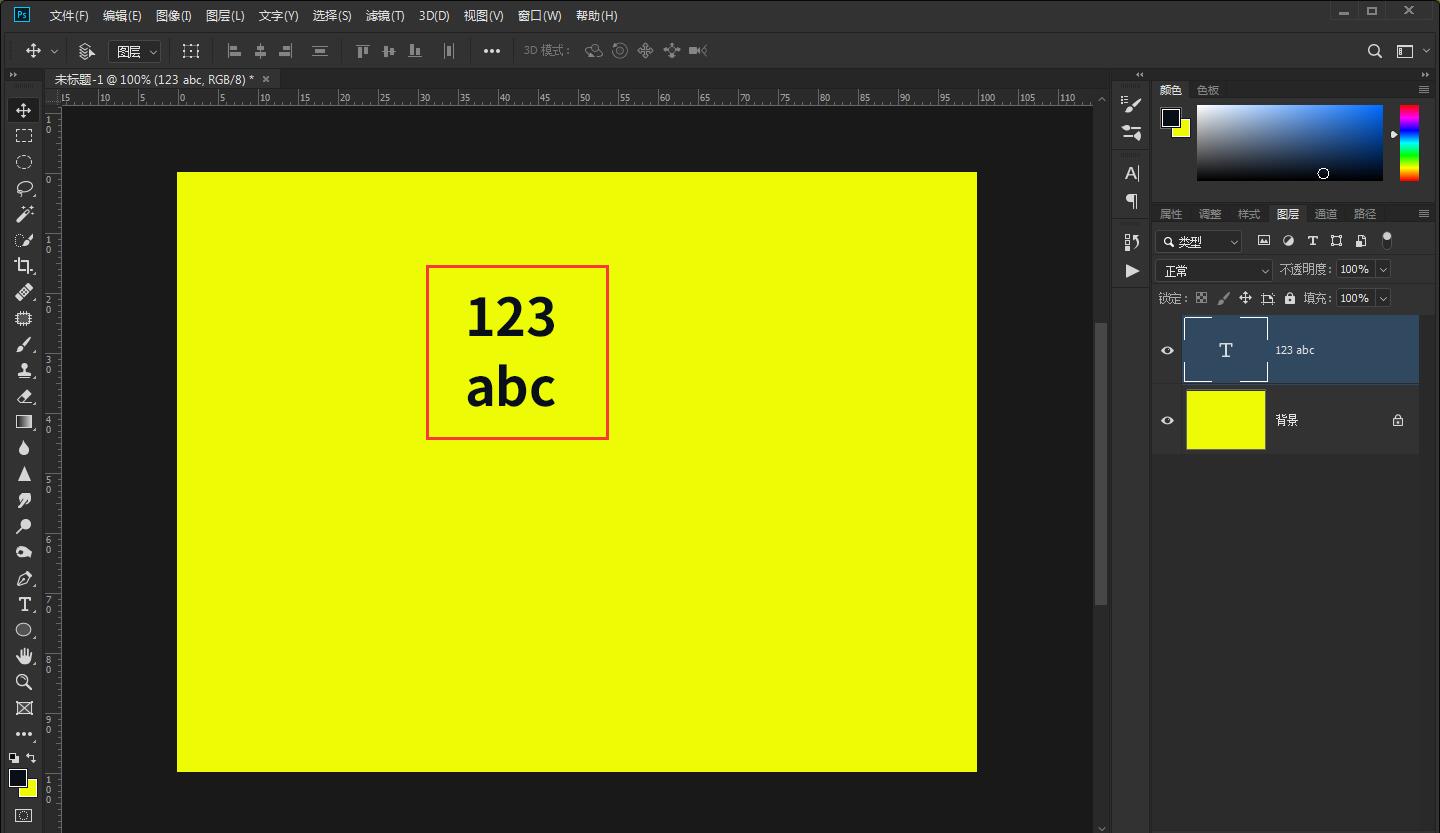Open the 滤镜(T) menu
This screenshot has width=1440, height=833.
pyautogui.click(x=385, y=16)
